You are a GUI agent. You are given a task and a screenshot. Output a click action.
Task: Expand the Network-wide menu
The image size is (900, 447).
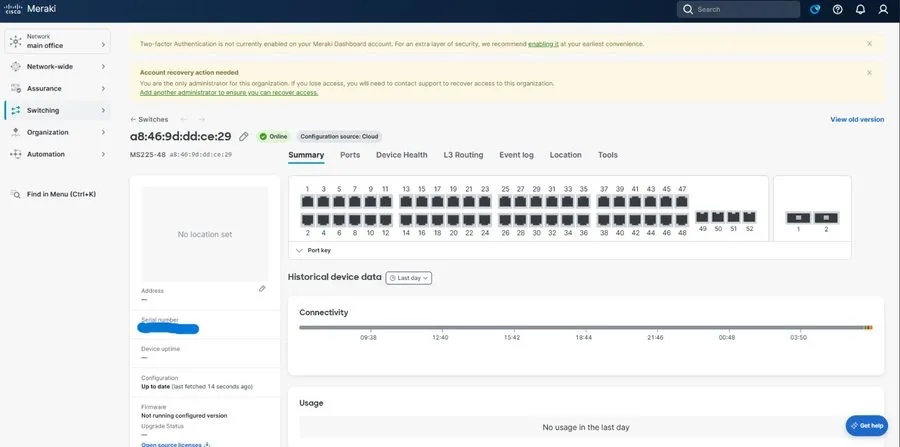[x=57, y=67]
